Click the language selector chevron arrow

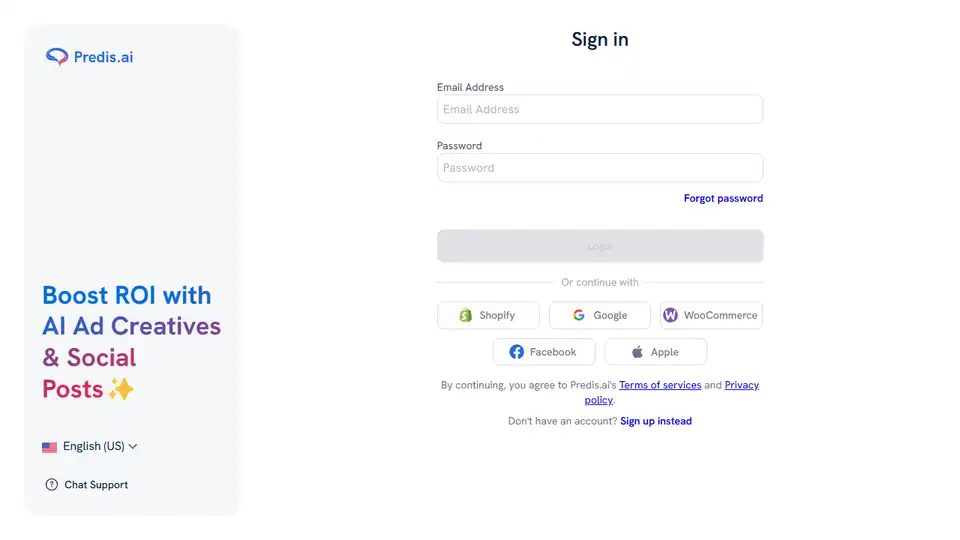(x=133, y=447)
